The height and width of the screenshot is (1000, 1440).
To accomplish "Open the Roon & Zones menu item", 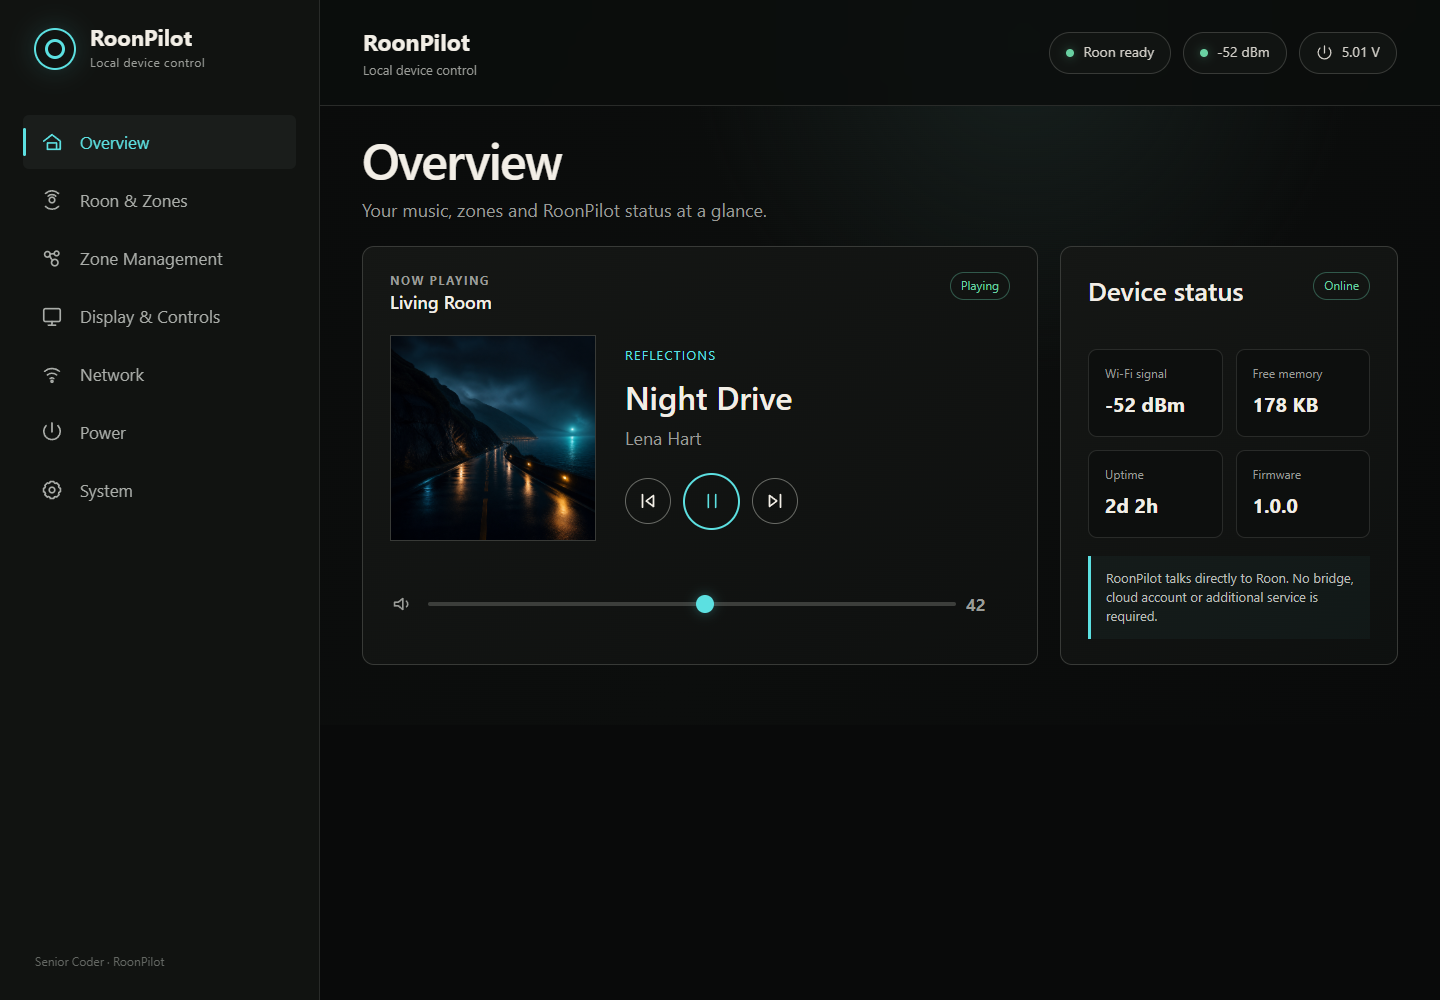I will 160,201.
